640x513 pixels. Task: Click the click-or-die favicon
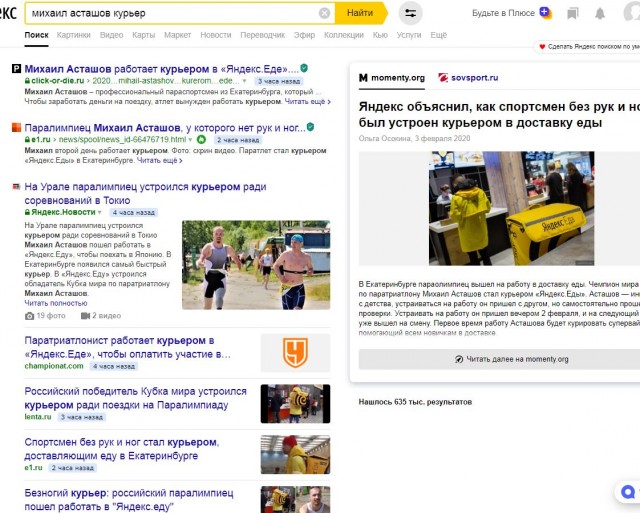click(16, 69)
